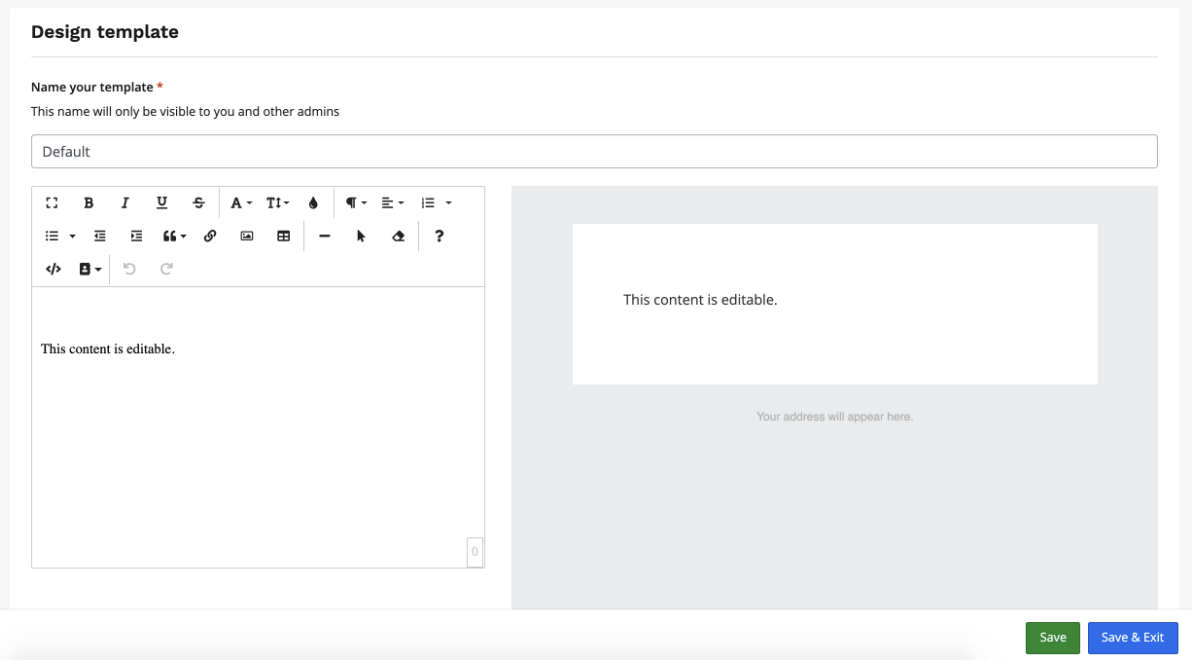This screenshot has width=1196, height=660.
Task: Clear formatting with the eraser icon
Action: tap(398, 236)
